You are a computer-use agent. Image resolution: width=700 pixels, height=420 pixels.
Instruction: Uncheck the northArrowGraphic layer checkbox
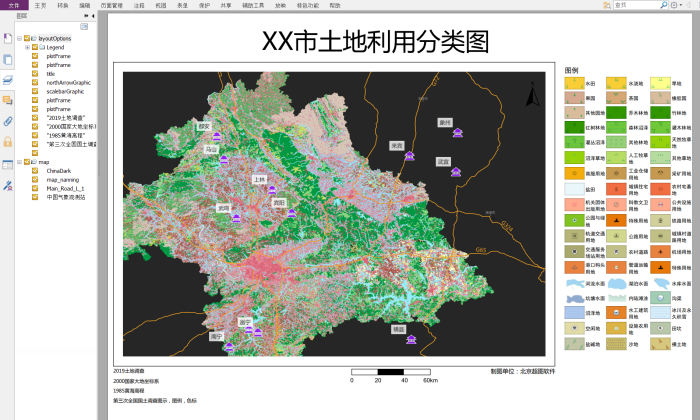pyautogui.click(x=36, y=82)
